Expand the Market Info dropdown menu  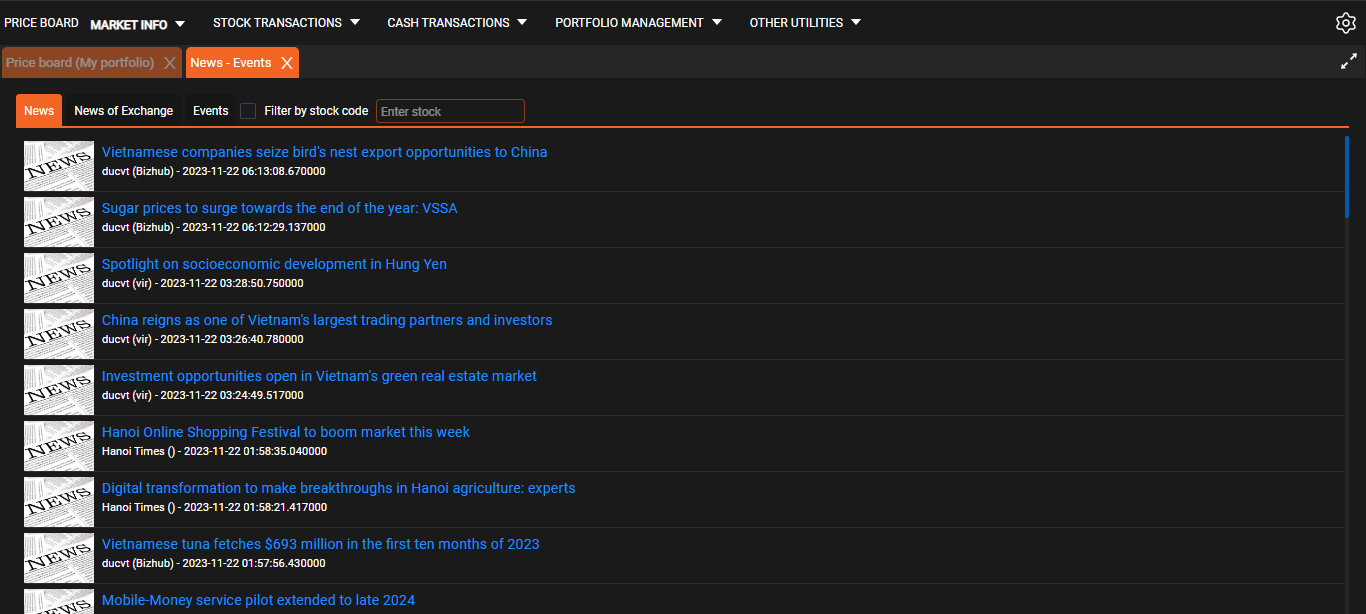(x=138, y=24)
